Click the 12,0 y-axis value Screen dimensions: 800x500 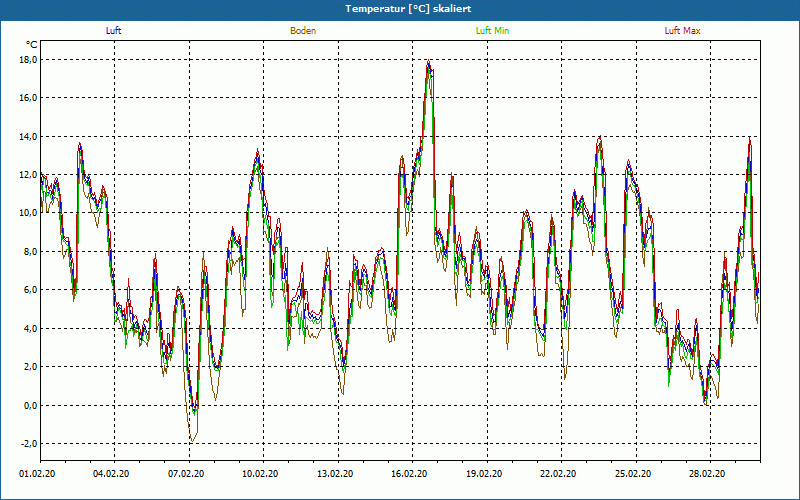[28, 175]
